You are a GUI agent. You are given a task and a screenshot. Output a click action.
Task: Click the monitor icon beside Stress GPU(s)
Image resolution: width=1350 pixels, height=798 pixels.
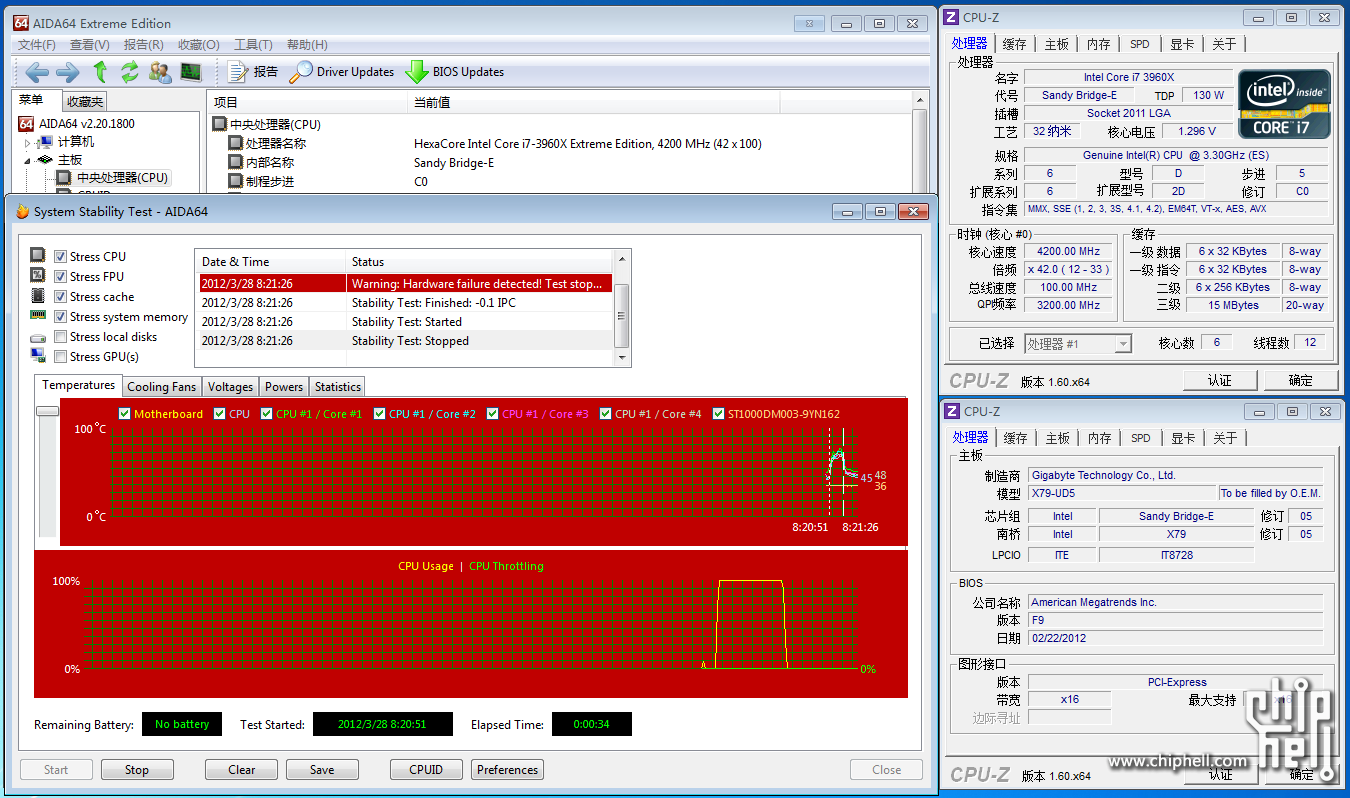(38, 356)
